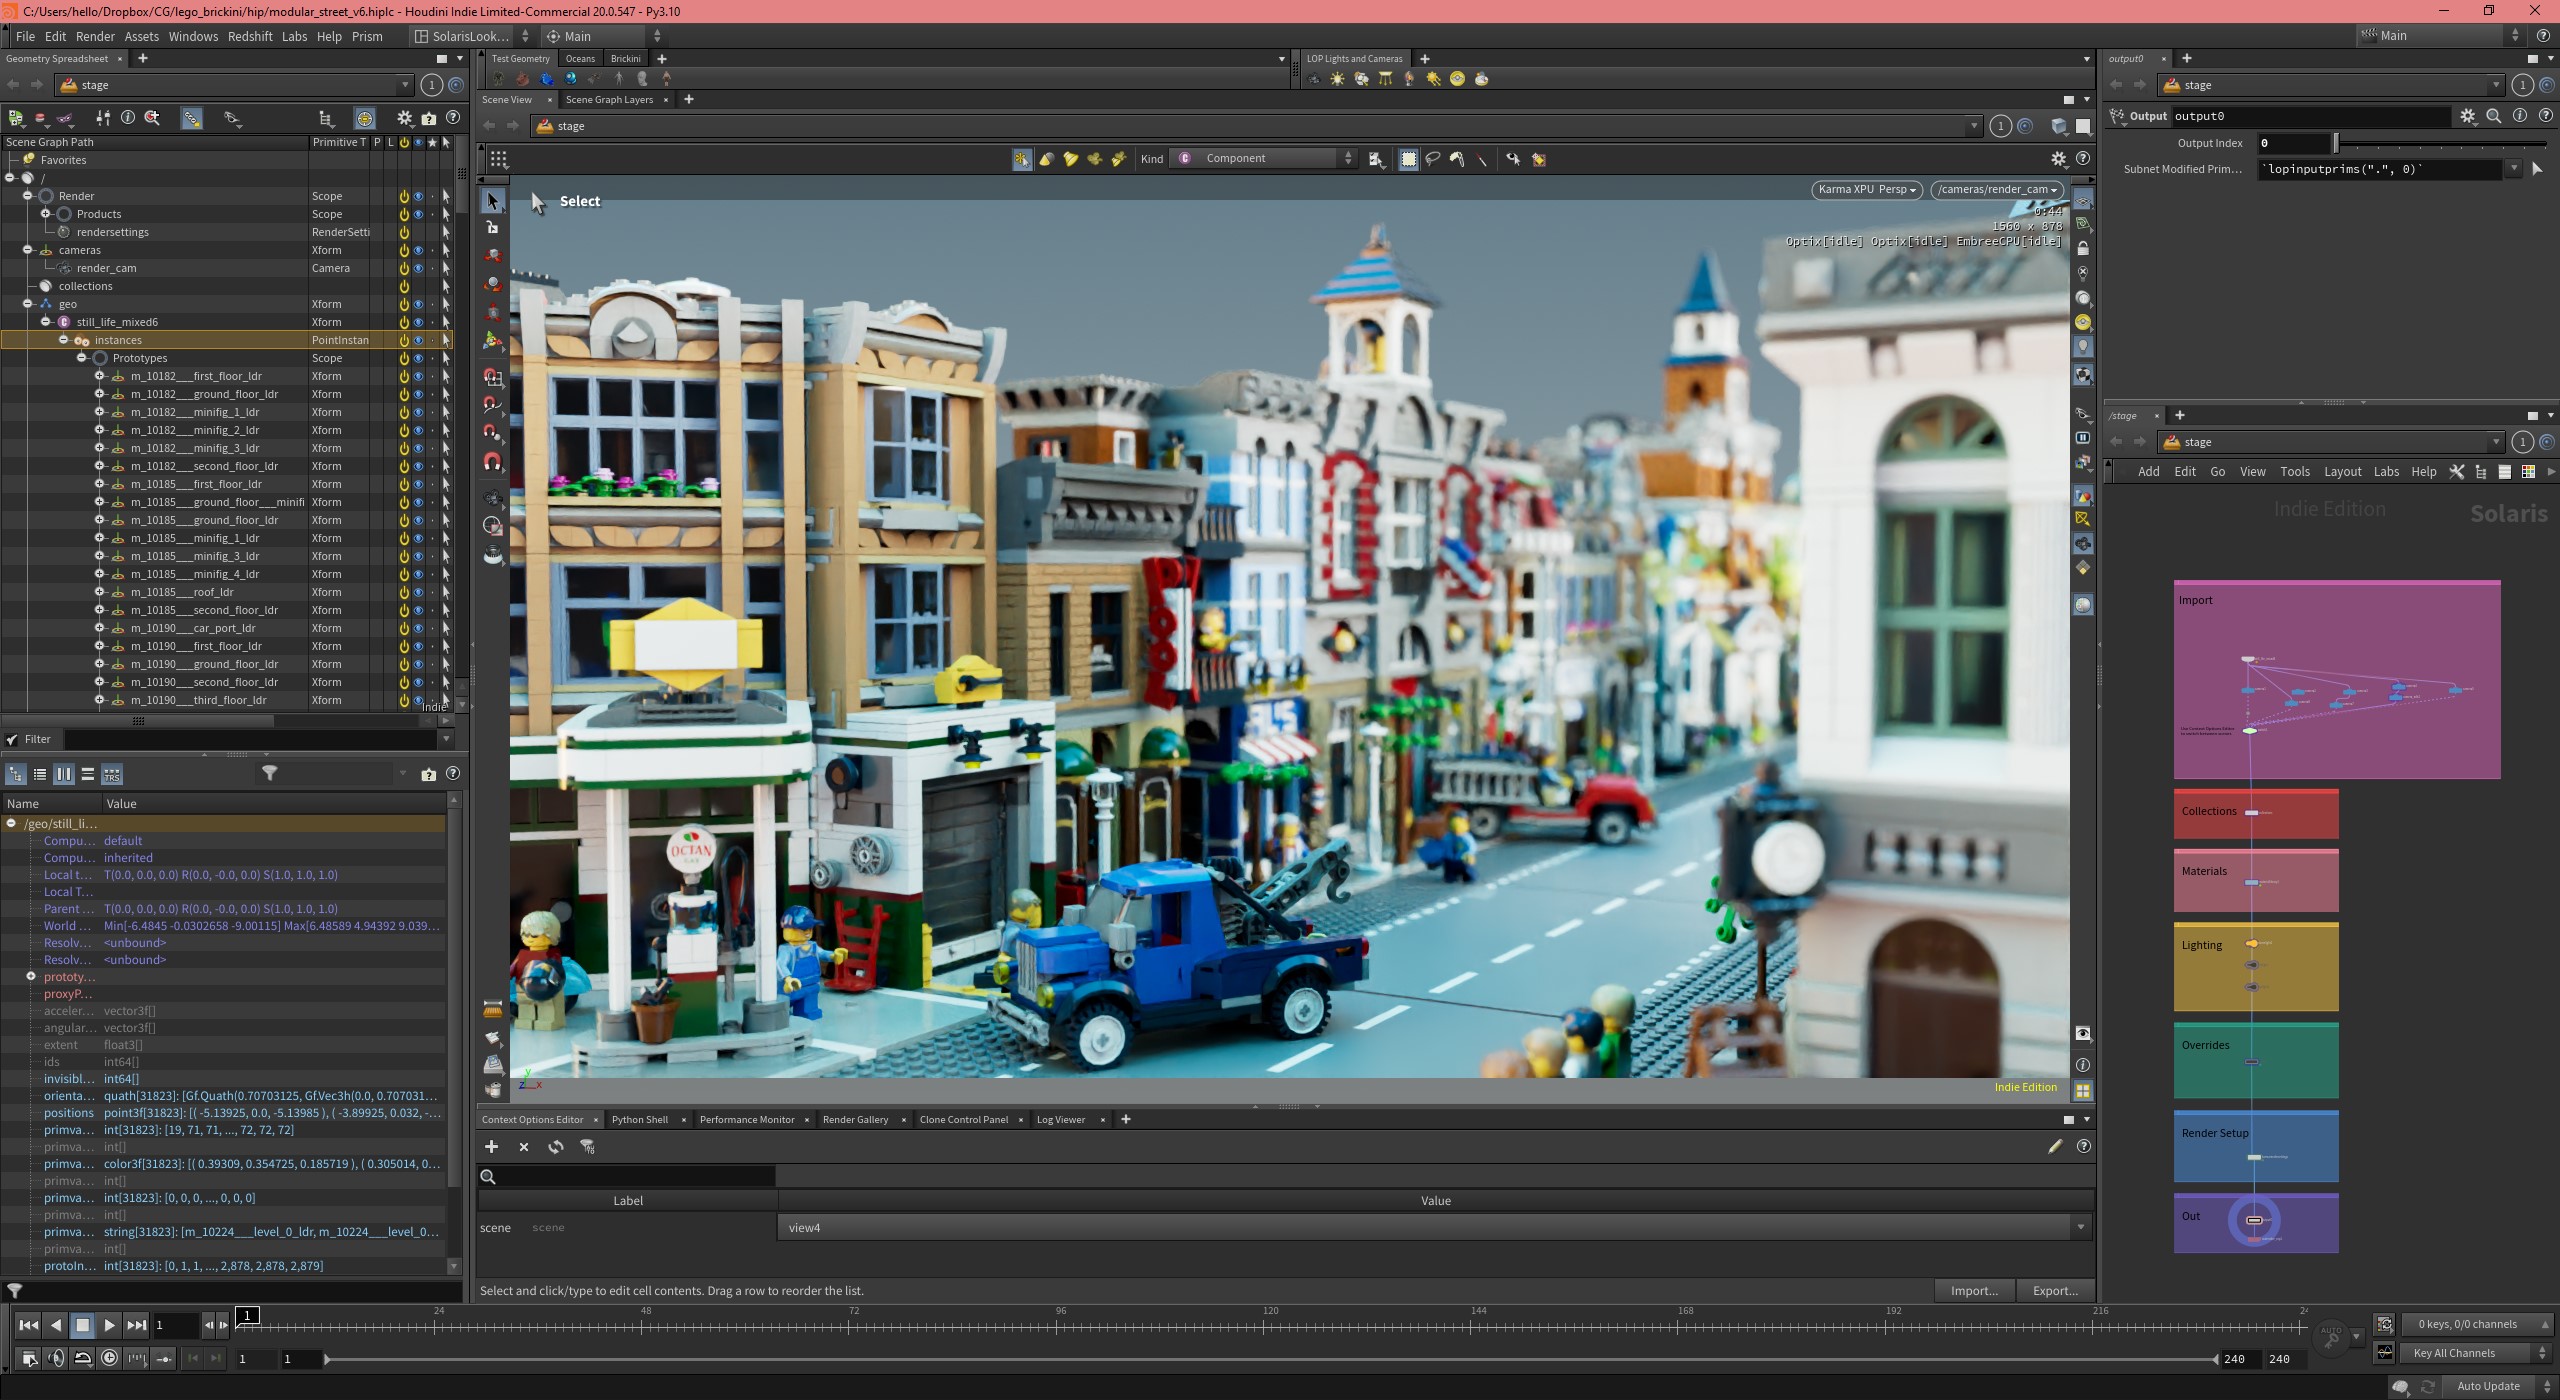
Task: Open the Redshift menu
Action: (x=249, y=36)
